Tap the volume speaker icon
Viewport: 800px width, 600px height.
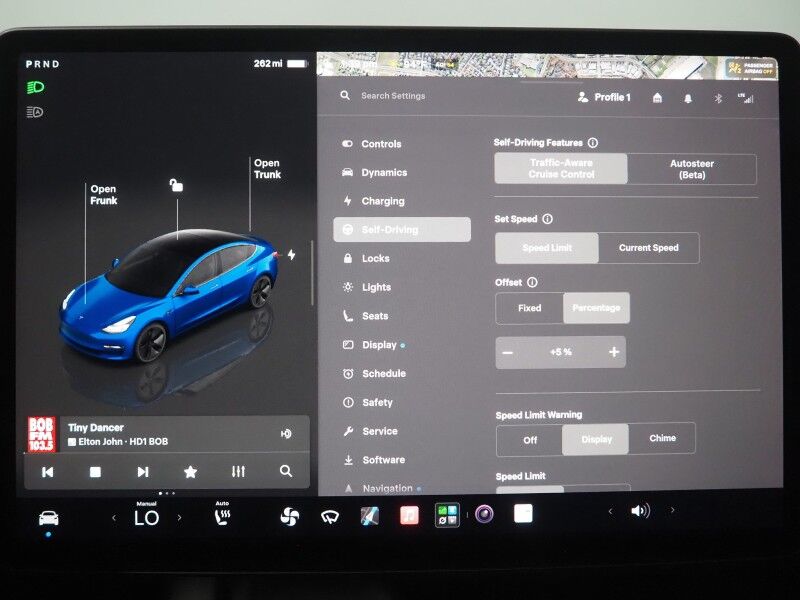(x=640, y=511)
